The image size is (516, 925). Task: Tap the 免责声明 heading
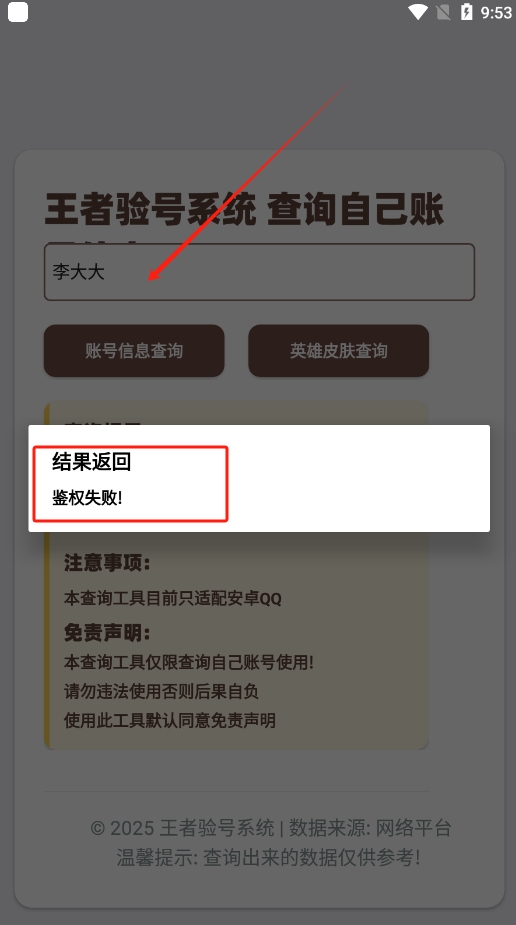(107, 632)
